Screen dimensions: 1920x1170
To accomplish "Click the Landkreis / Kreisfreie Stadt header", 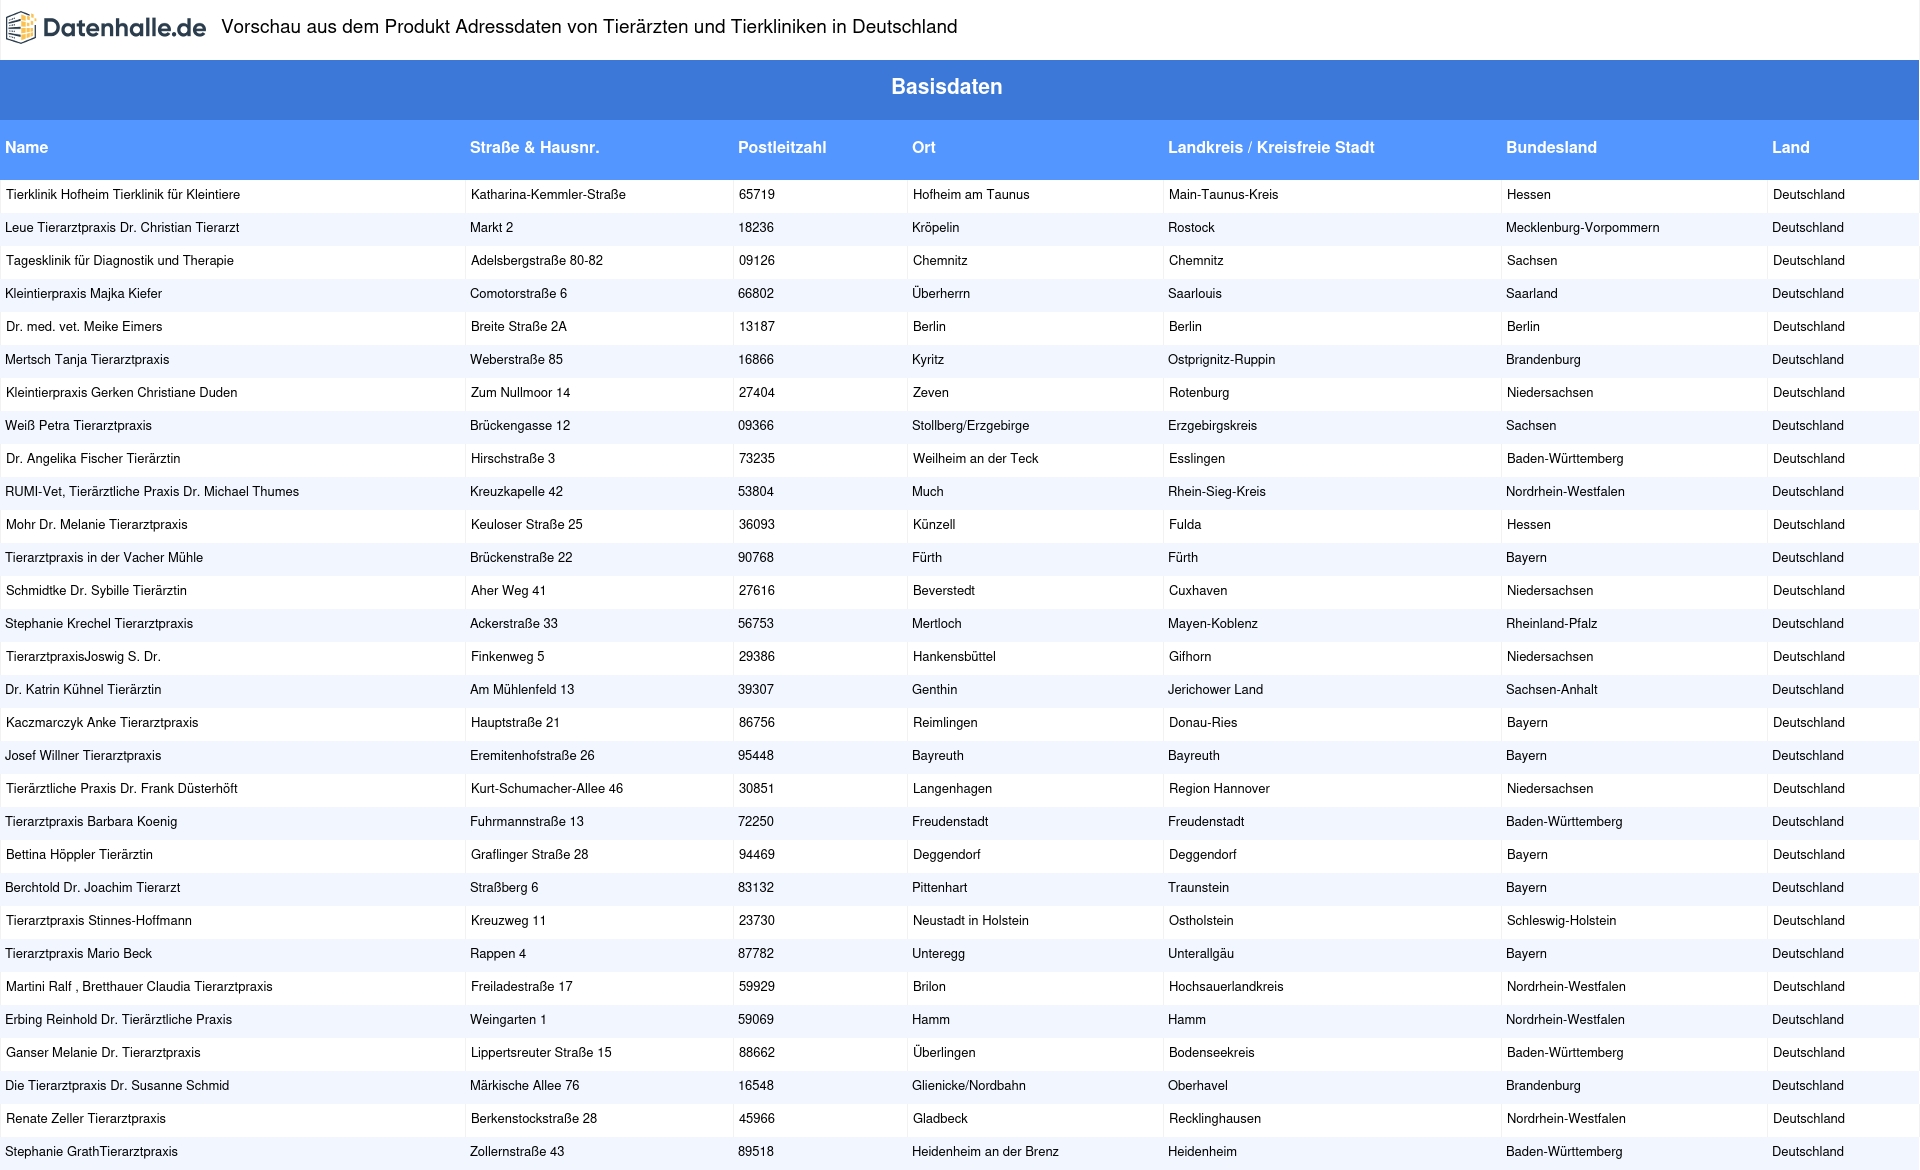I will click(1271, 148).
